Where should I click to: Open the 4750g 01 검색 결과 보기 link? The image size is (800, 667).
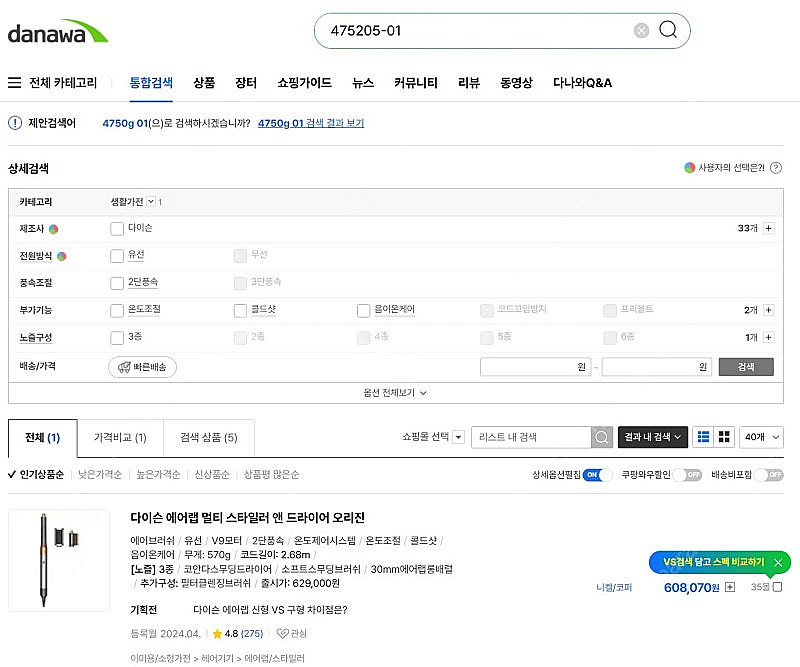click(311, 123)
